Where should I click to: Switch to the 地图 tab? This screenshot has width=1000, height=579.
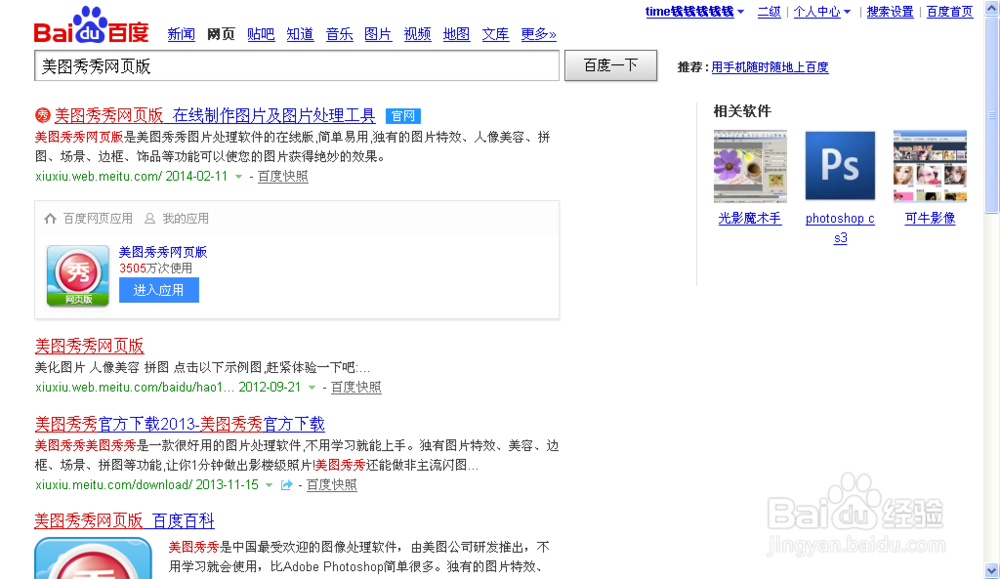coord(457,34)
